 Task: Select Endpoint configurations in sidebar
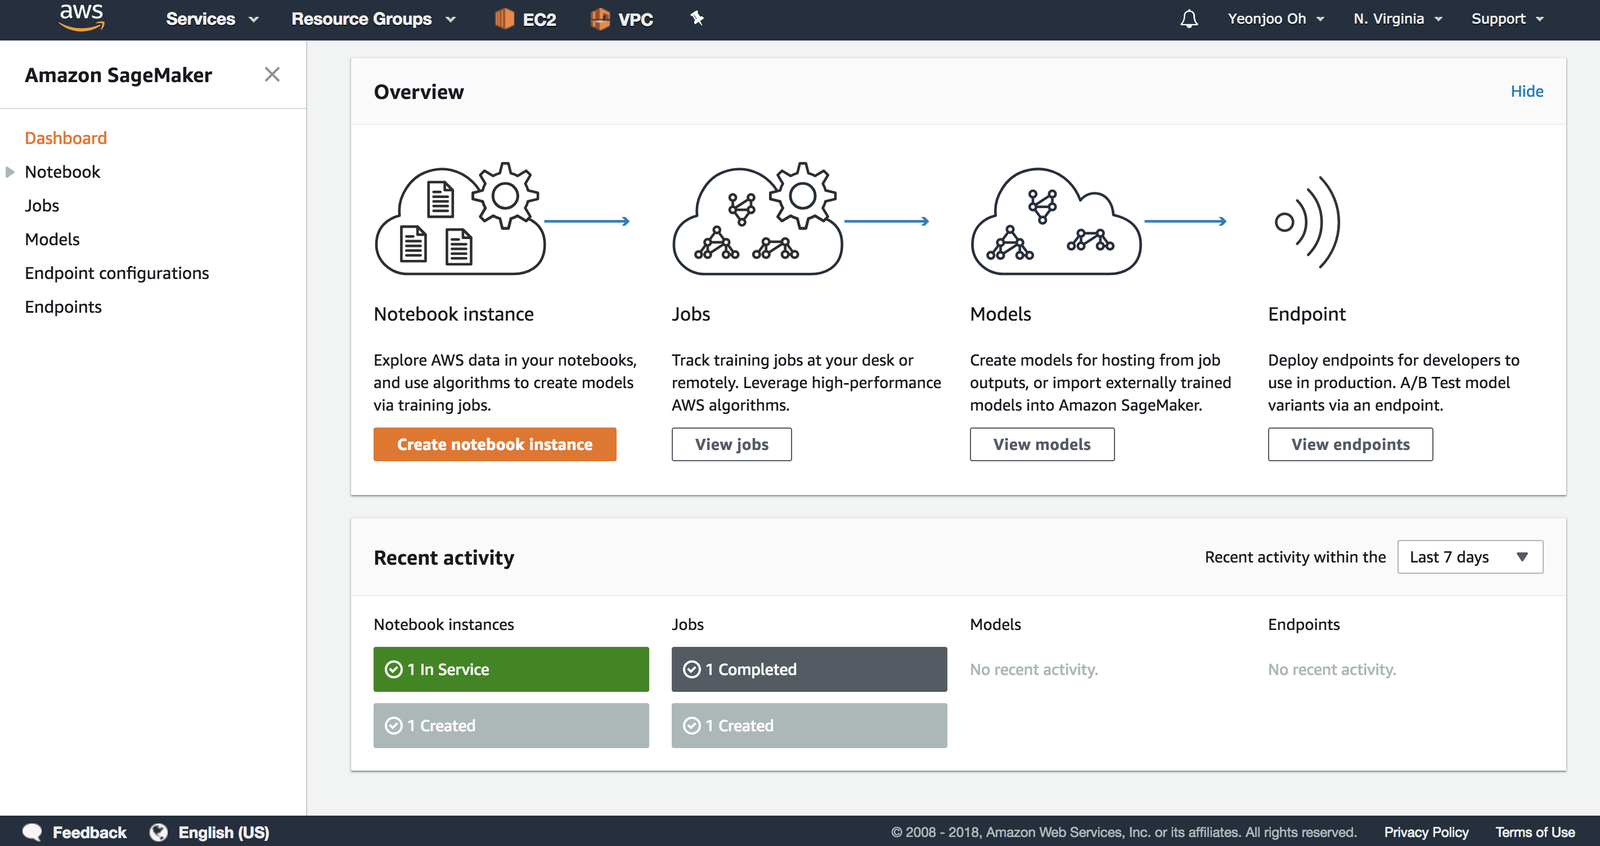click(x=117, y=273)
